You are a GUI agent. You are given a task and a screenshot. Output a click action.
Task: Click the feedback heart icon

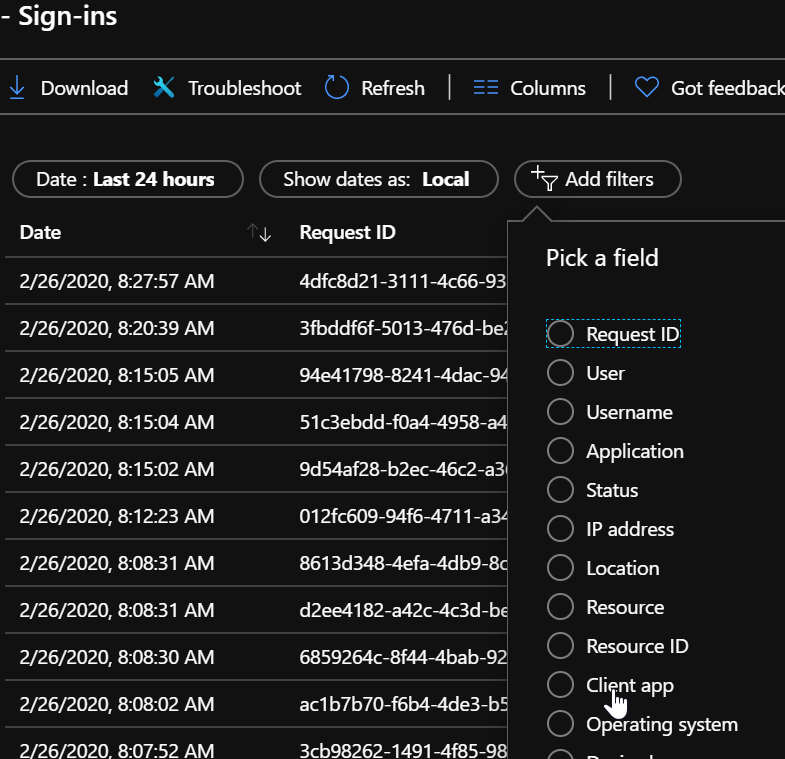(647, 88)
